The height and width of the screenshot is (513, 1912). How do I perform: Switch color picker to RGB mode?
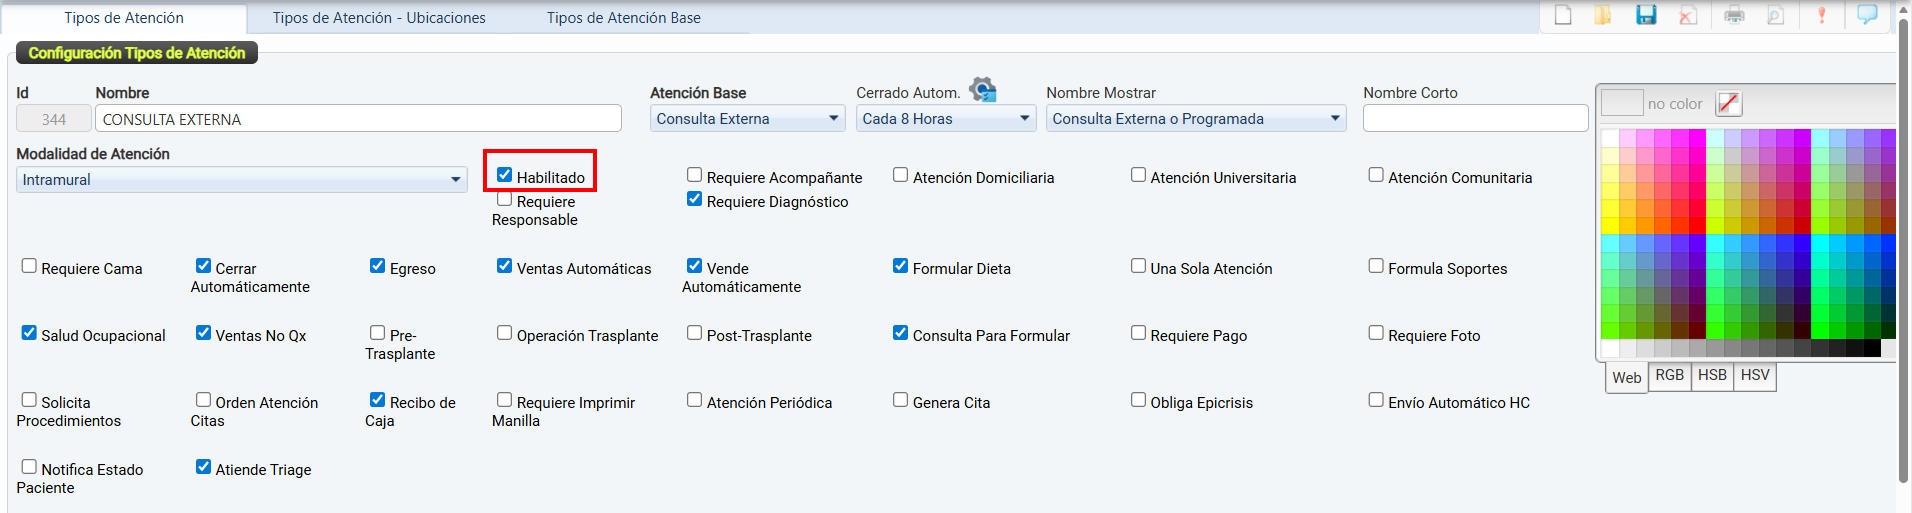(x=1669, y=375)
